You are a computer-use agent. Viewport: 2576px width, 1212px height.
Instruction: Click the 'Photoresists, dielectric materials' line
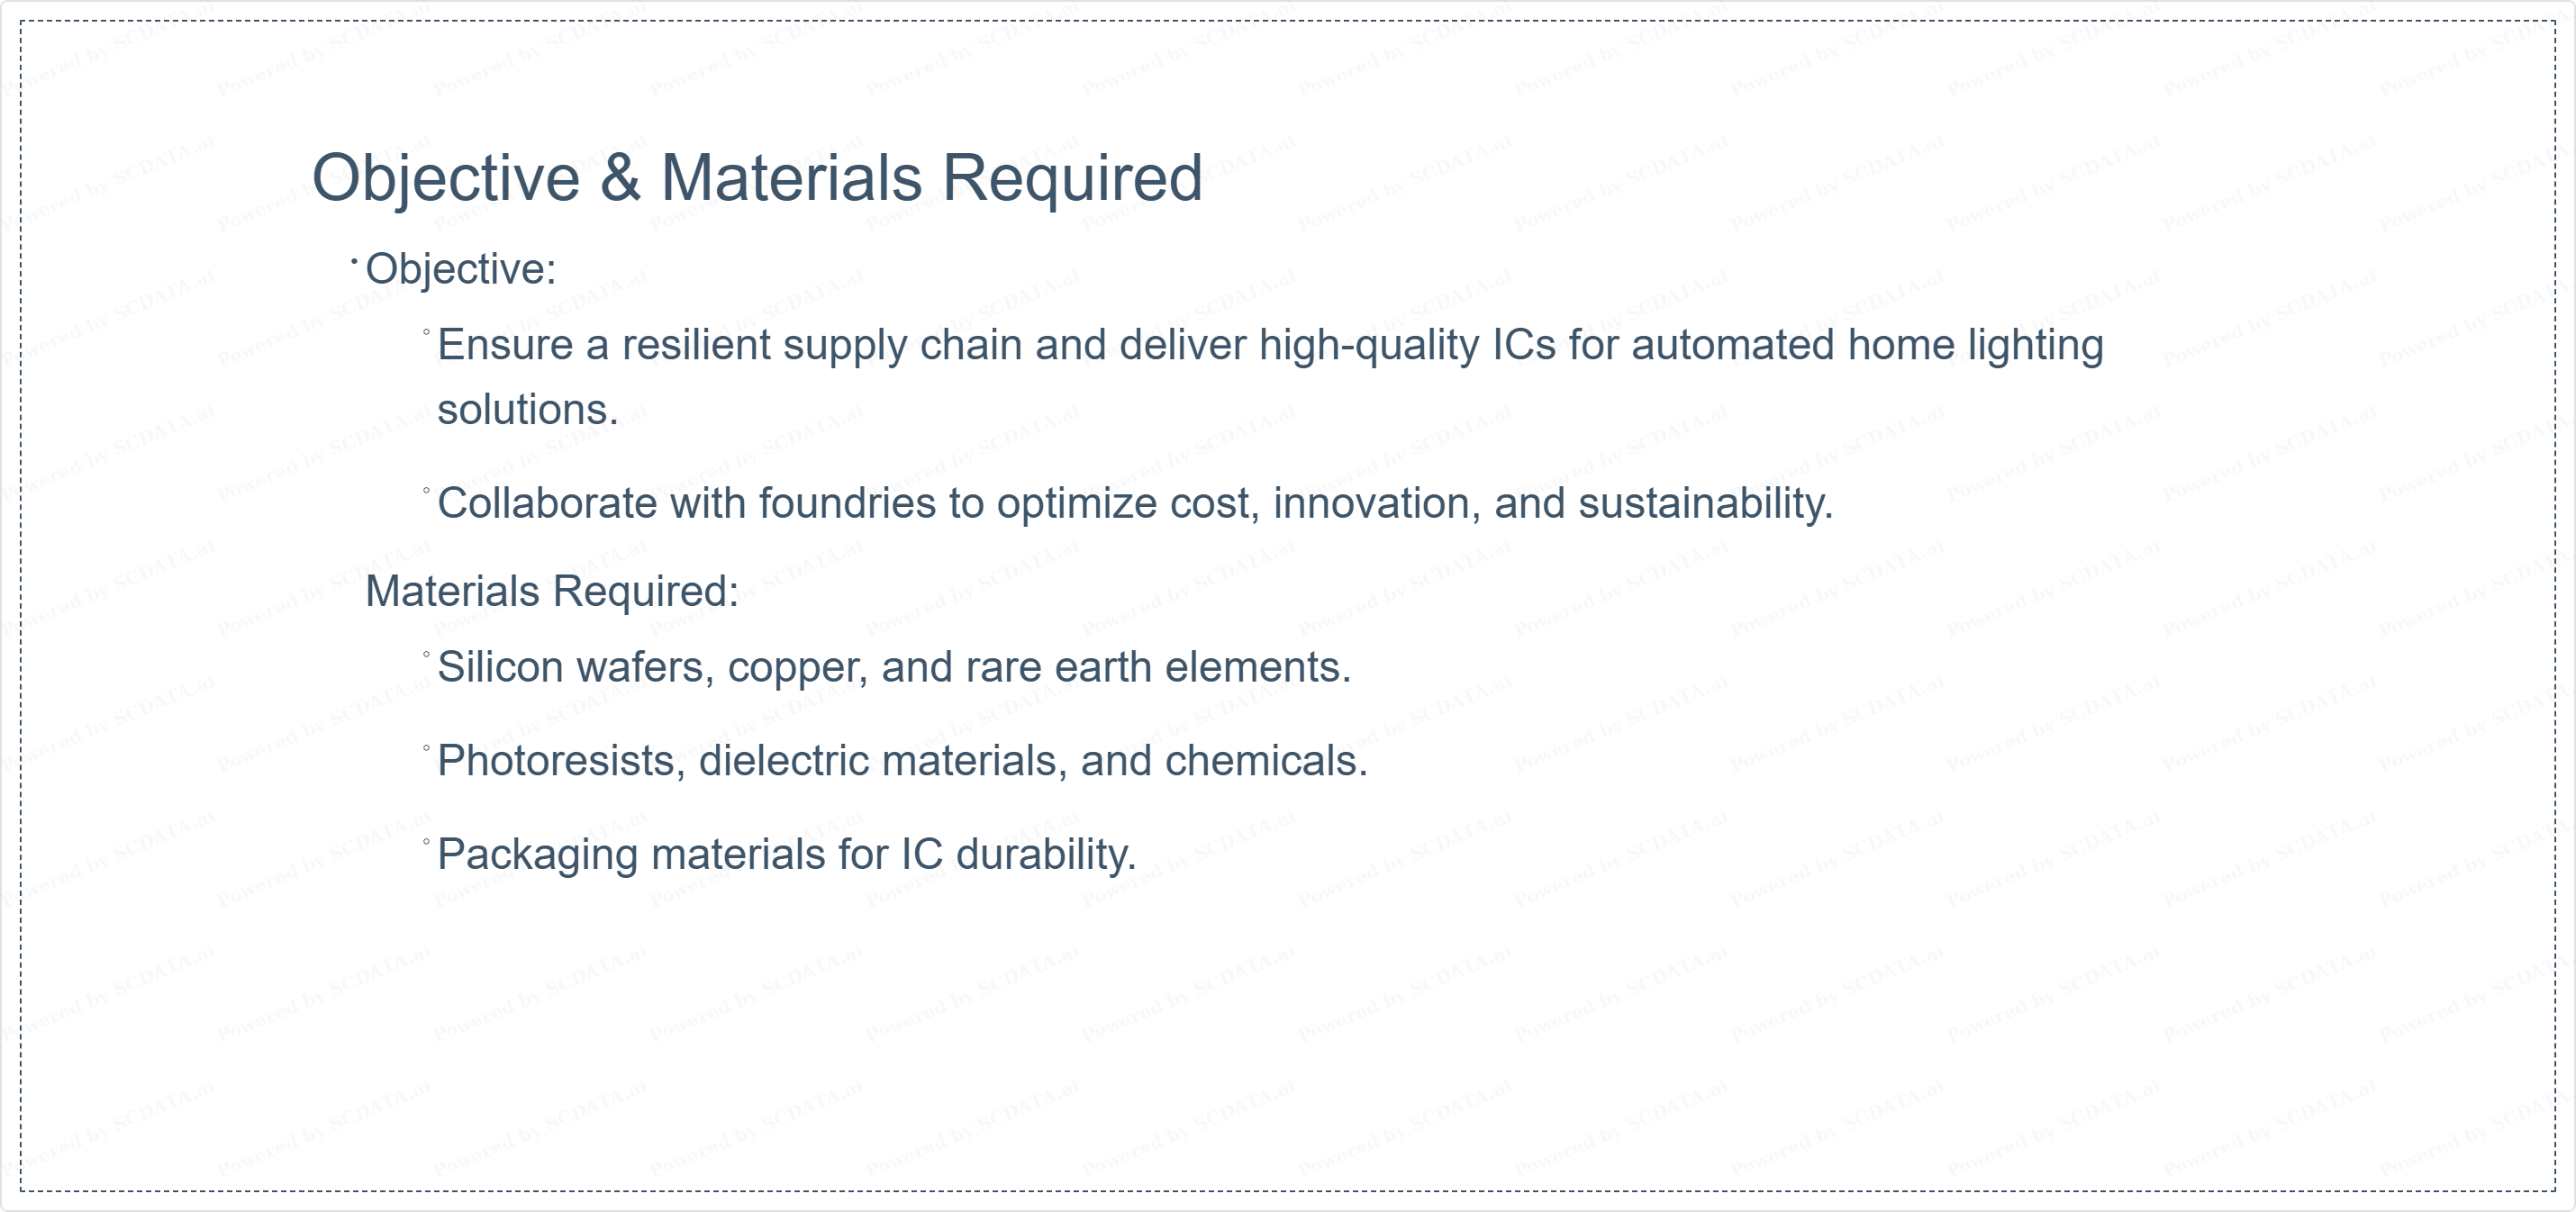pyautogui.click(x=902, y=761)
